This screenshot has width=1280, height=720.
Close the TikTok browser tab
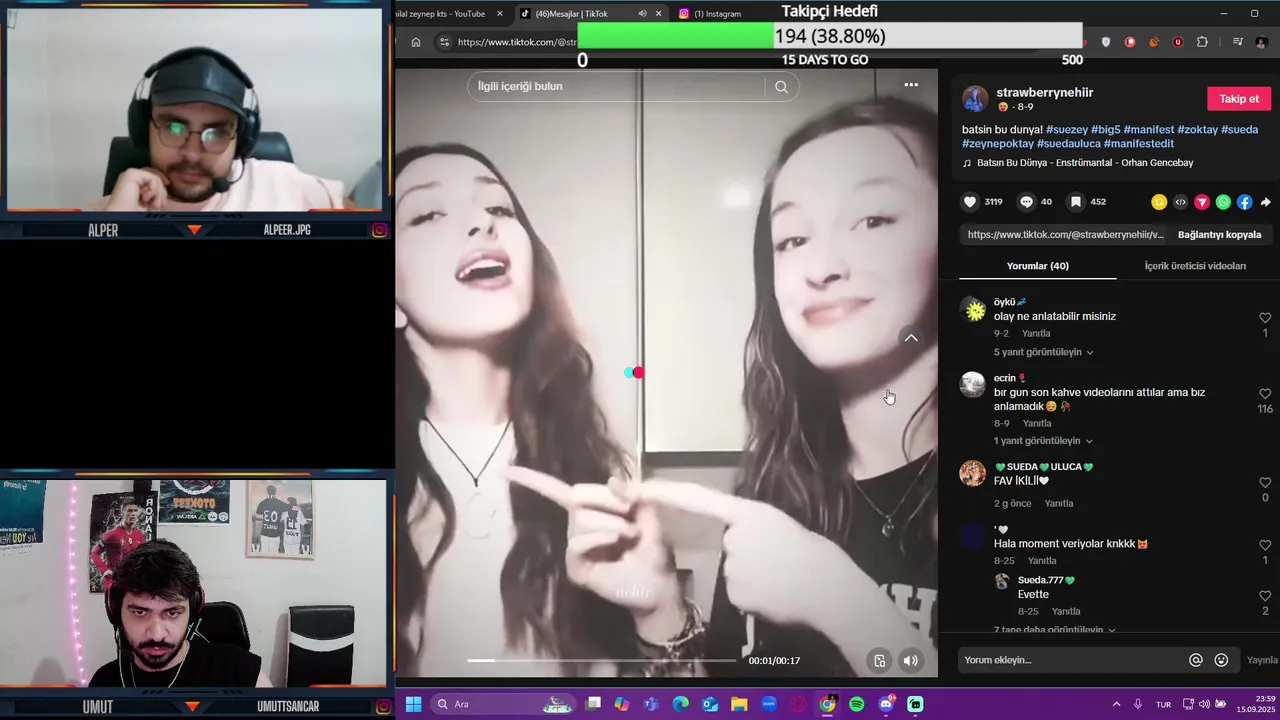pos(658,14)
